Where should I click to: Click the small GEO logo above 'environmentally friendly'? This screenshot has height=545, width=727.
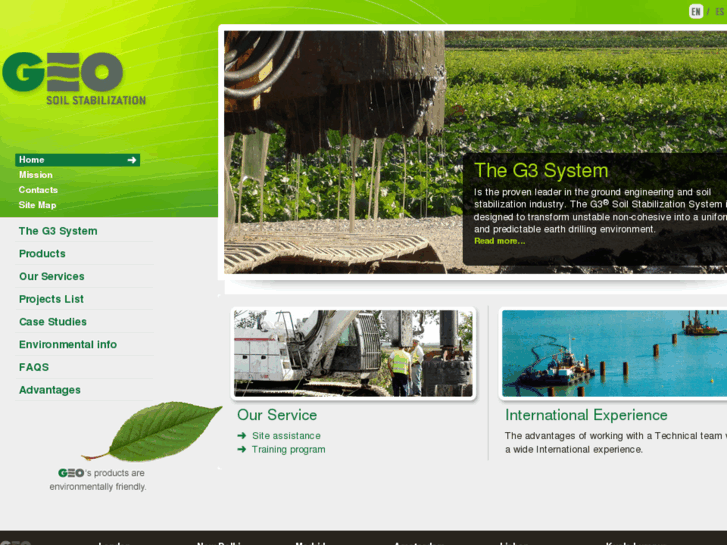[x=71, y=473]
